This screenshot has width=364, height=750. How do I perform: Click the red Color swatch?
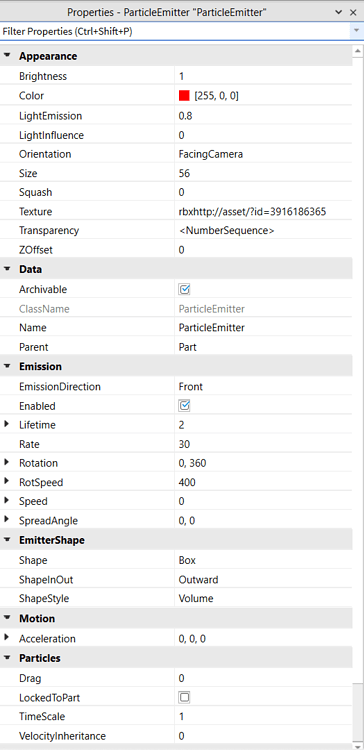coord(184,96)
